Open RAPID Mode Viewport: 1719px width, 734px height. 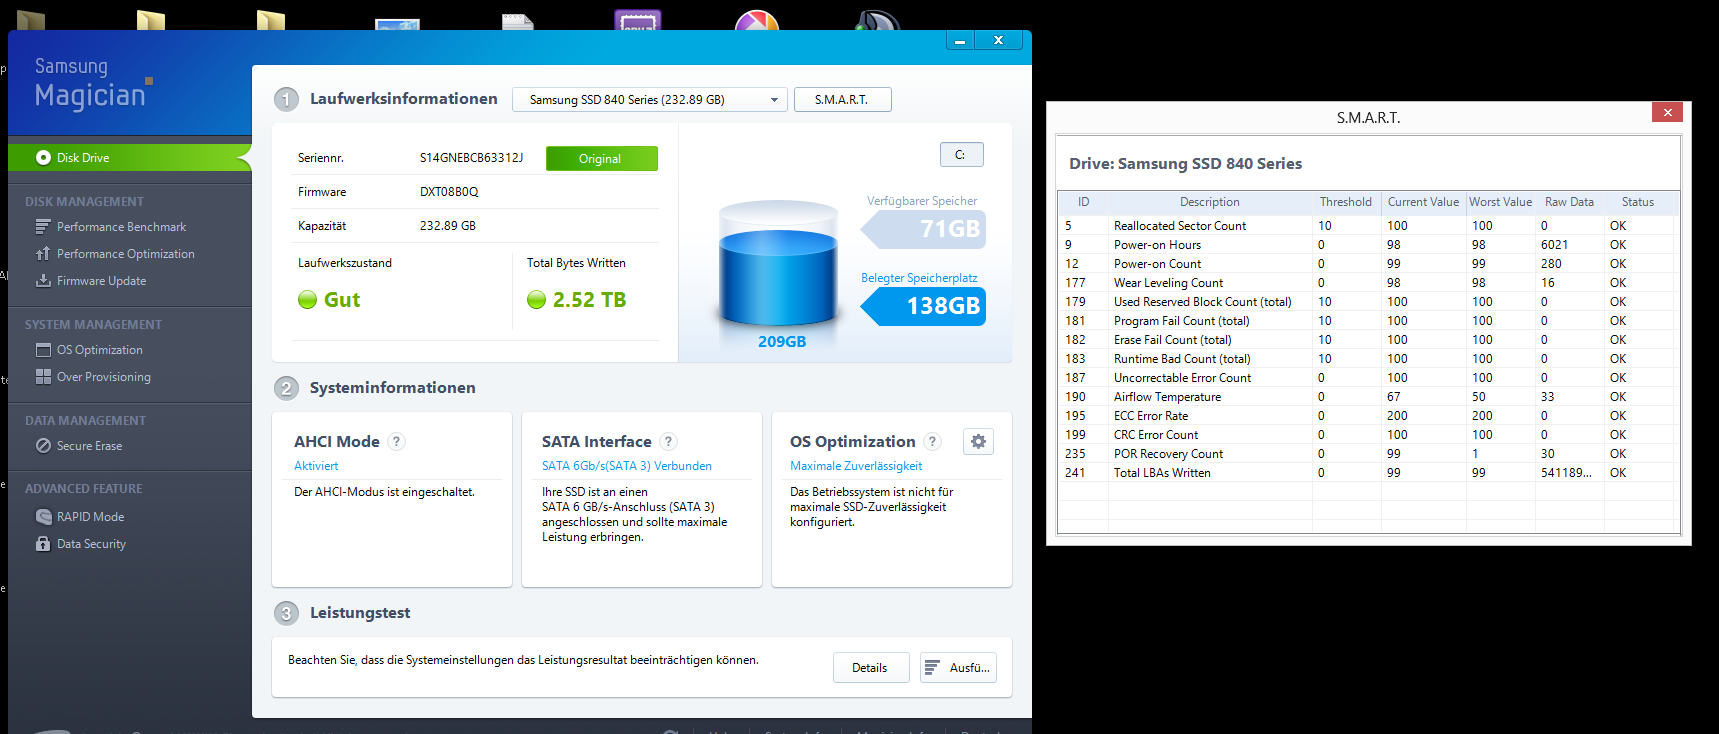pyautogui.click(x=90, y=517)
